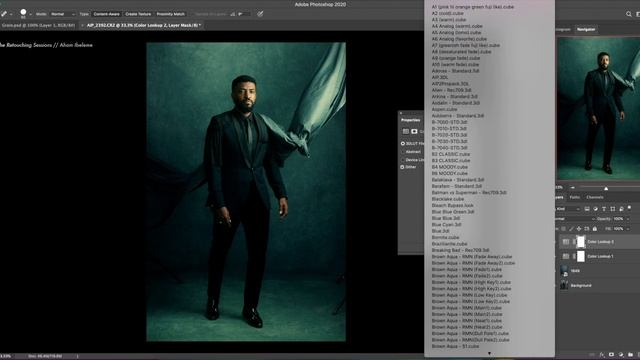640x360 pixels.
Task: Toggle artboard auto-nesting lock icon
Action: click(587, 229)
